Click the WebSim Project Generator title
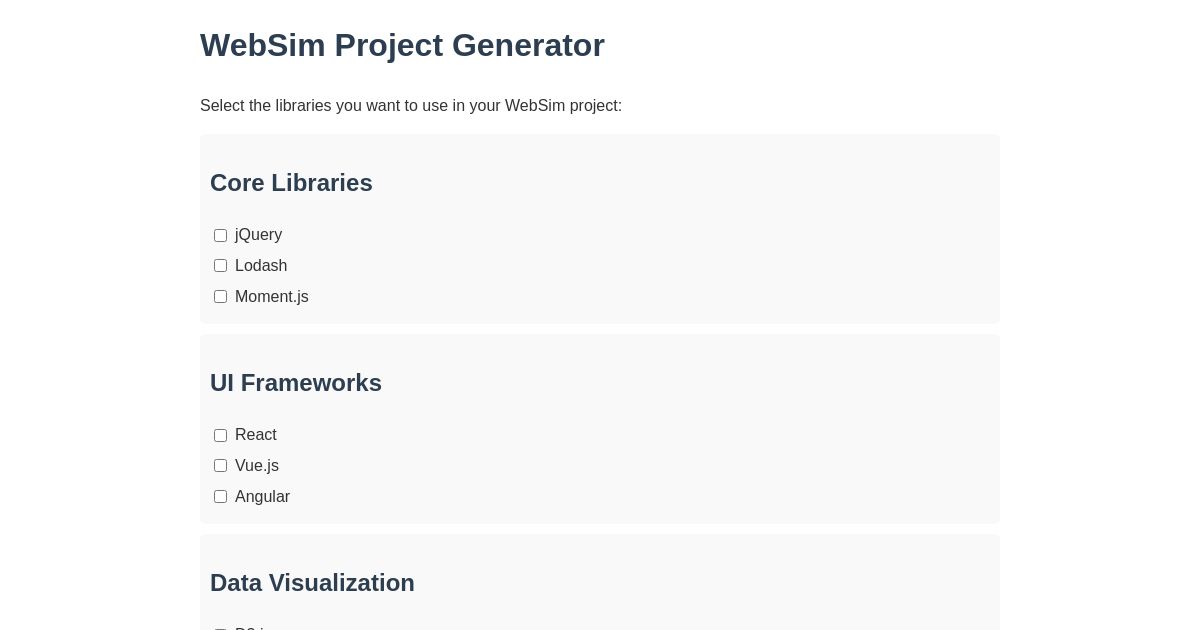The width and height of the screenshot is (1200, 630). pos(402,45)
